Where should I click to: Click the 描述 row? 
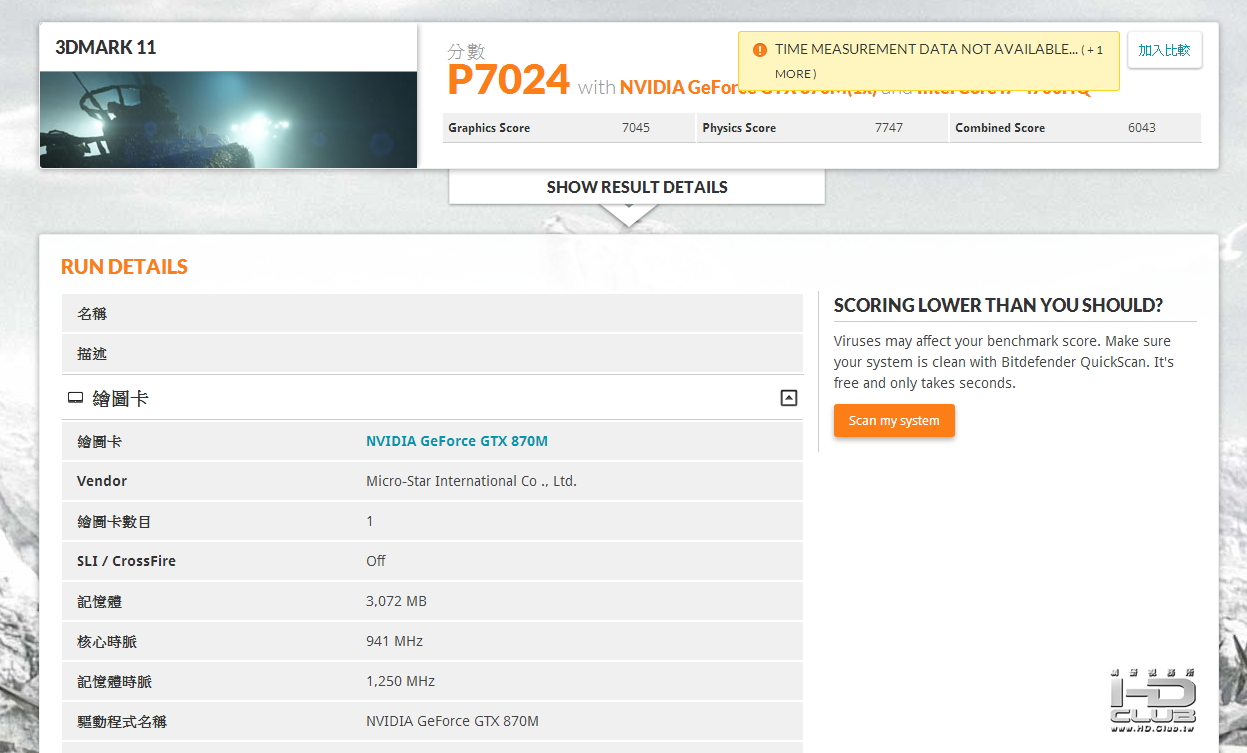432,353
